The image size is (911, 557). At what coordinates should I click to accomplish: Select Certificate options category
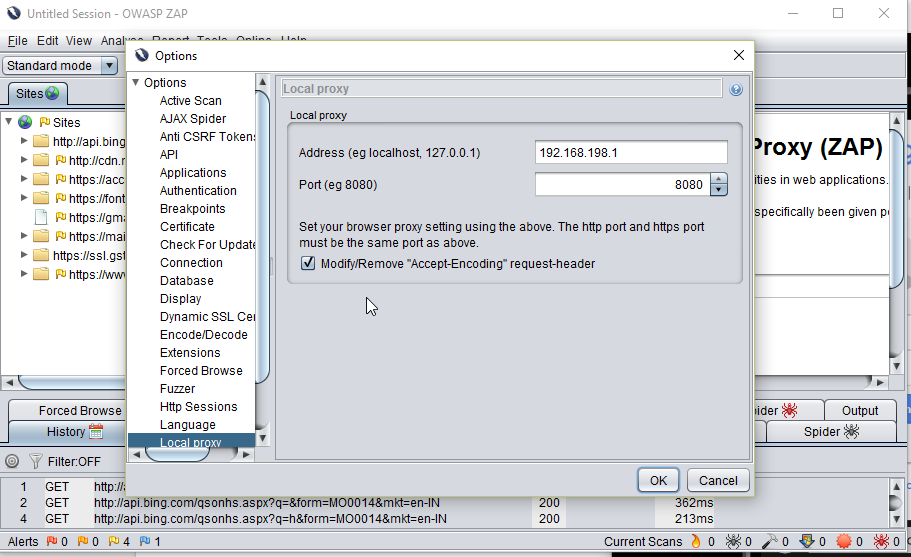pyautogui.click(x=187, y=227)
